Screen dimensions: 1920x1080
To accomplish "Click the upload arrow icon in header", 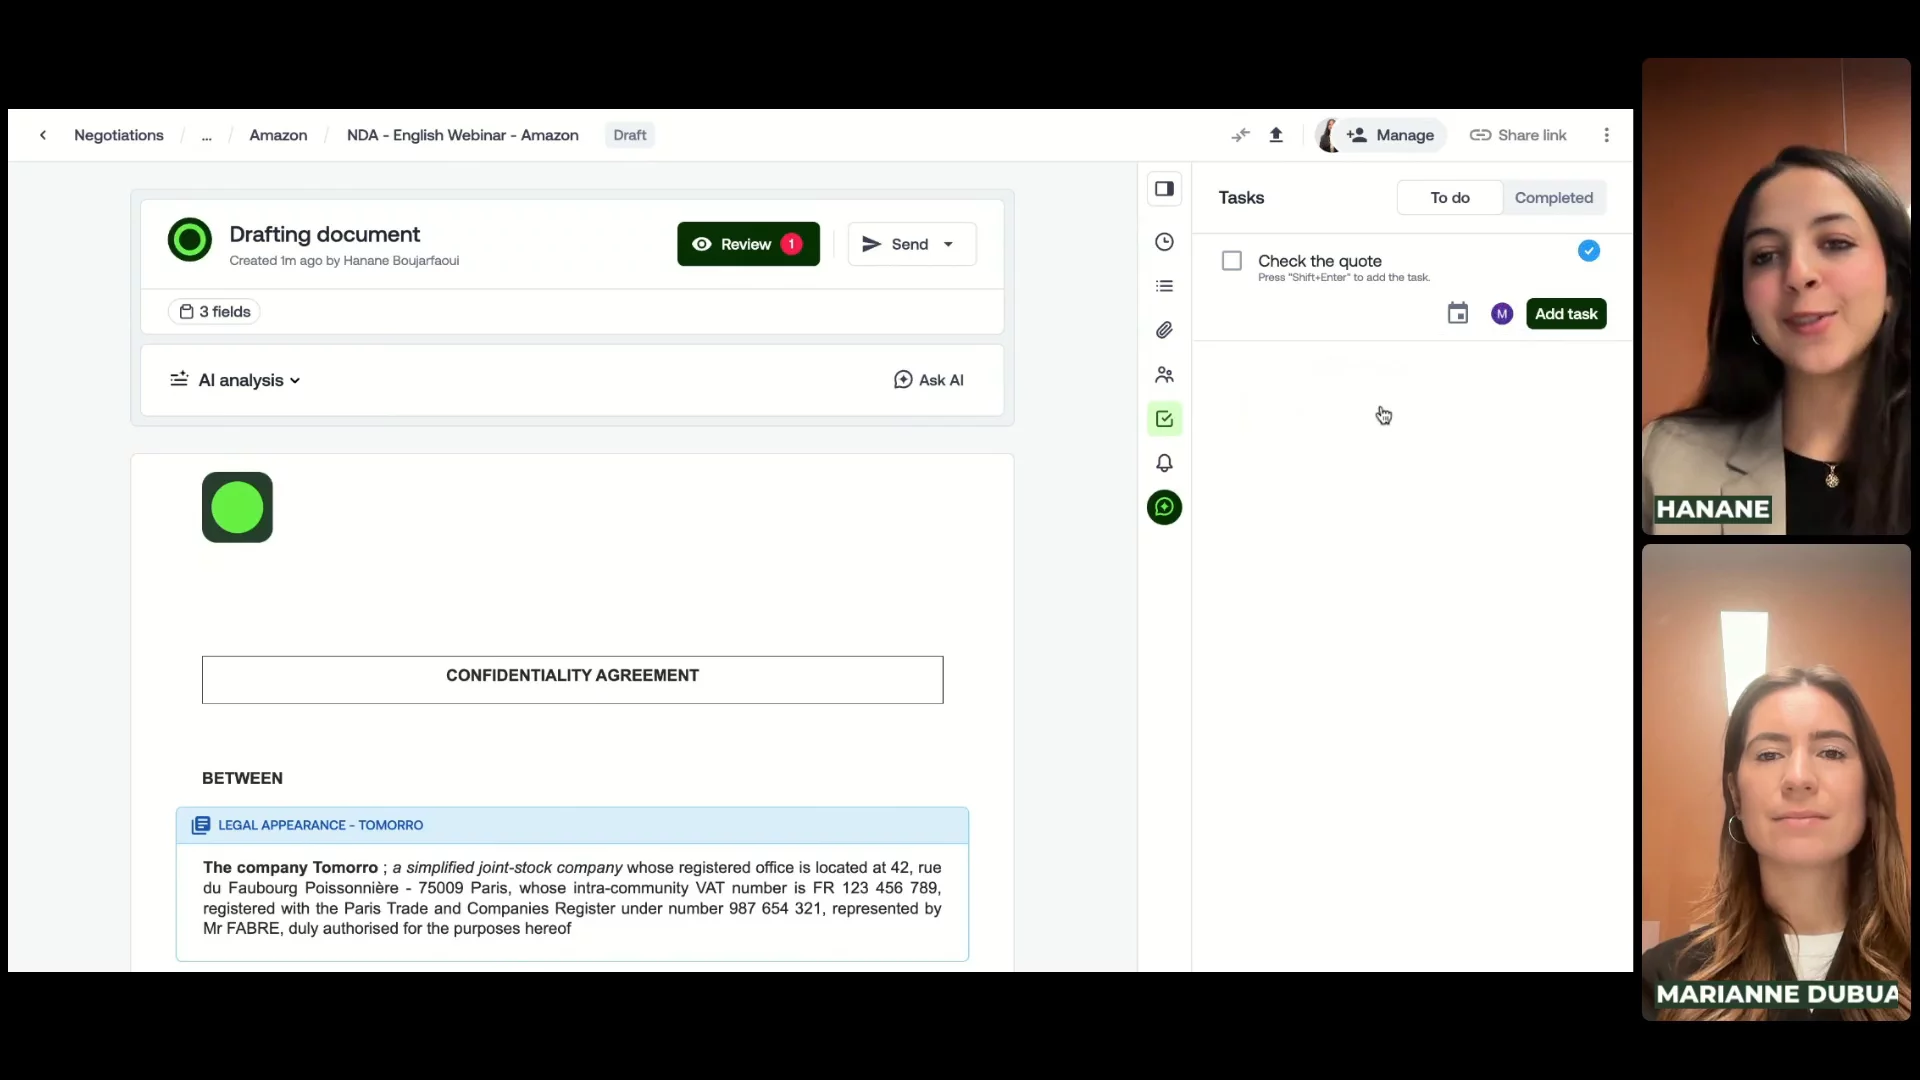I will click(1276, 135).
